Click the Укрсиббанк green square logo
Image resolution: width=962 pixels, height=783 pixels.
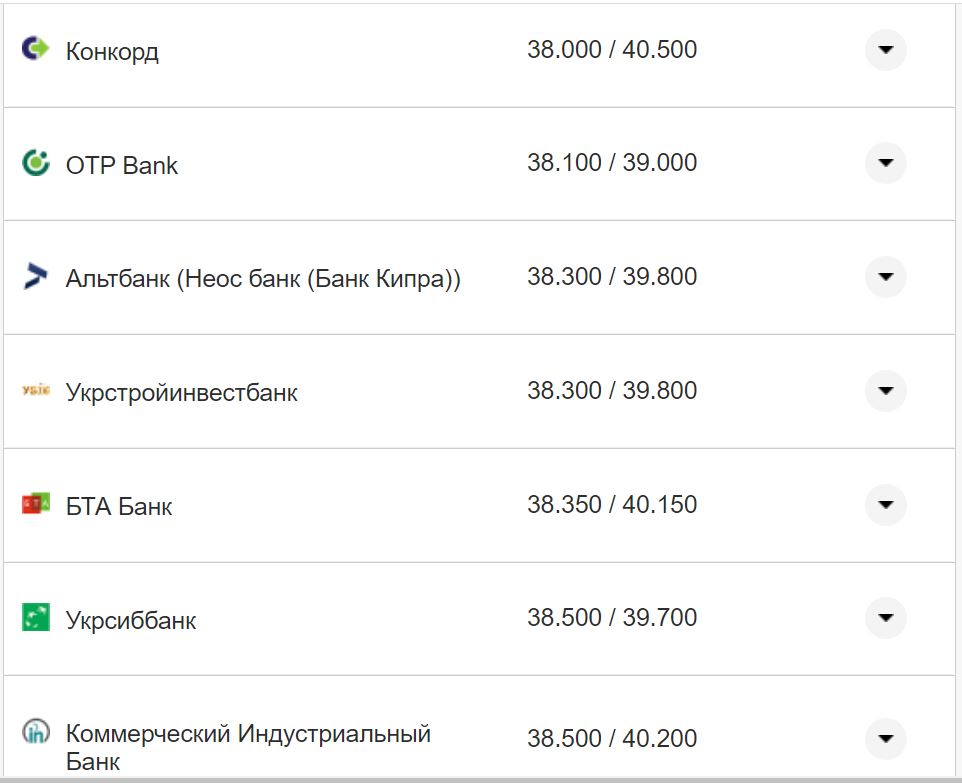pos(36,618)
